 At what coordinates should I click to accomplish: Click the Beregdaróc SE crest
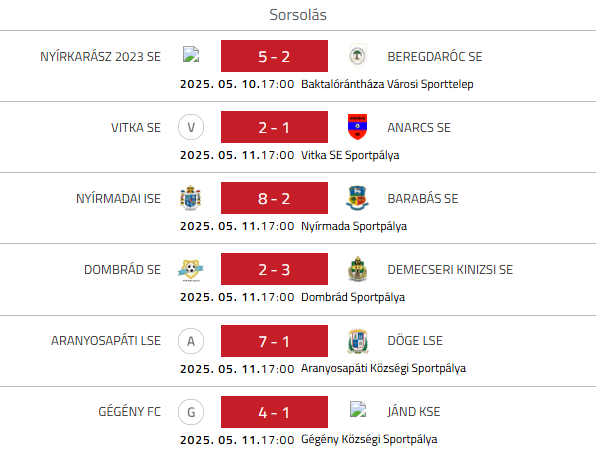coord(358,56)
